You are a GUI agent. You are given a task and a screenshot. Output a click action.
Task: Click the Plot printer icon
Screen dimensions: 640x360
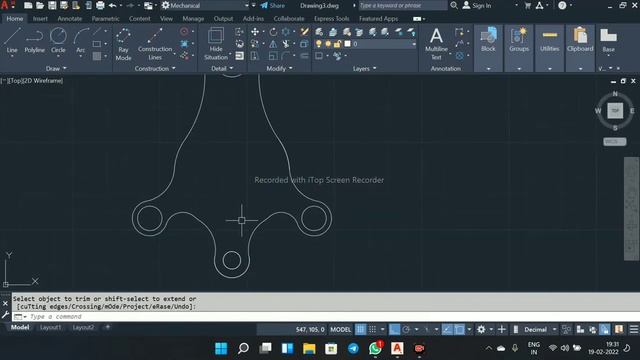click(x=100, y=5)
